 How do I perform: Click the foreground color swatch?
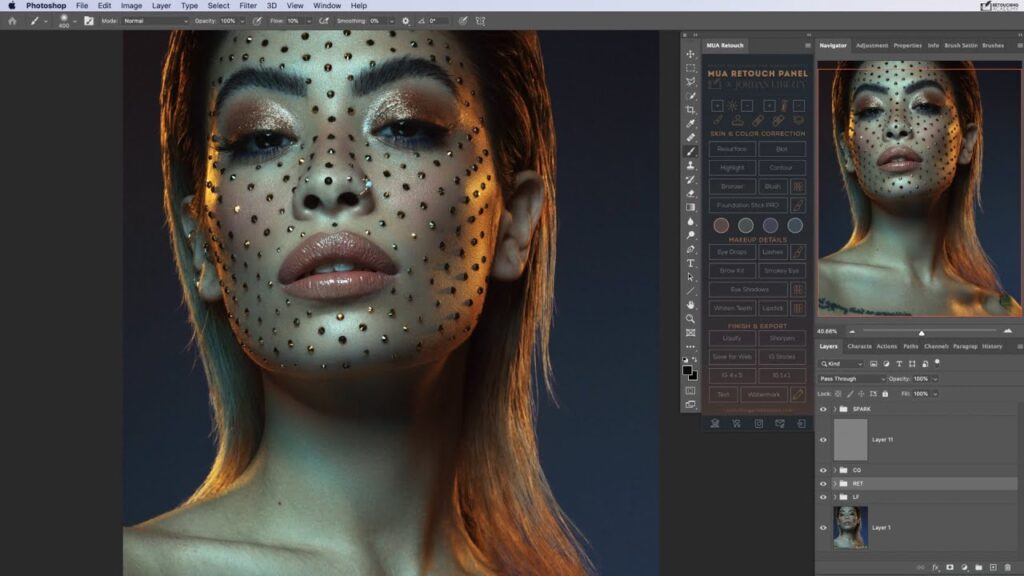pos(687,371)
